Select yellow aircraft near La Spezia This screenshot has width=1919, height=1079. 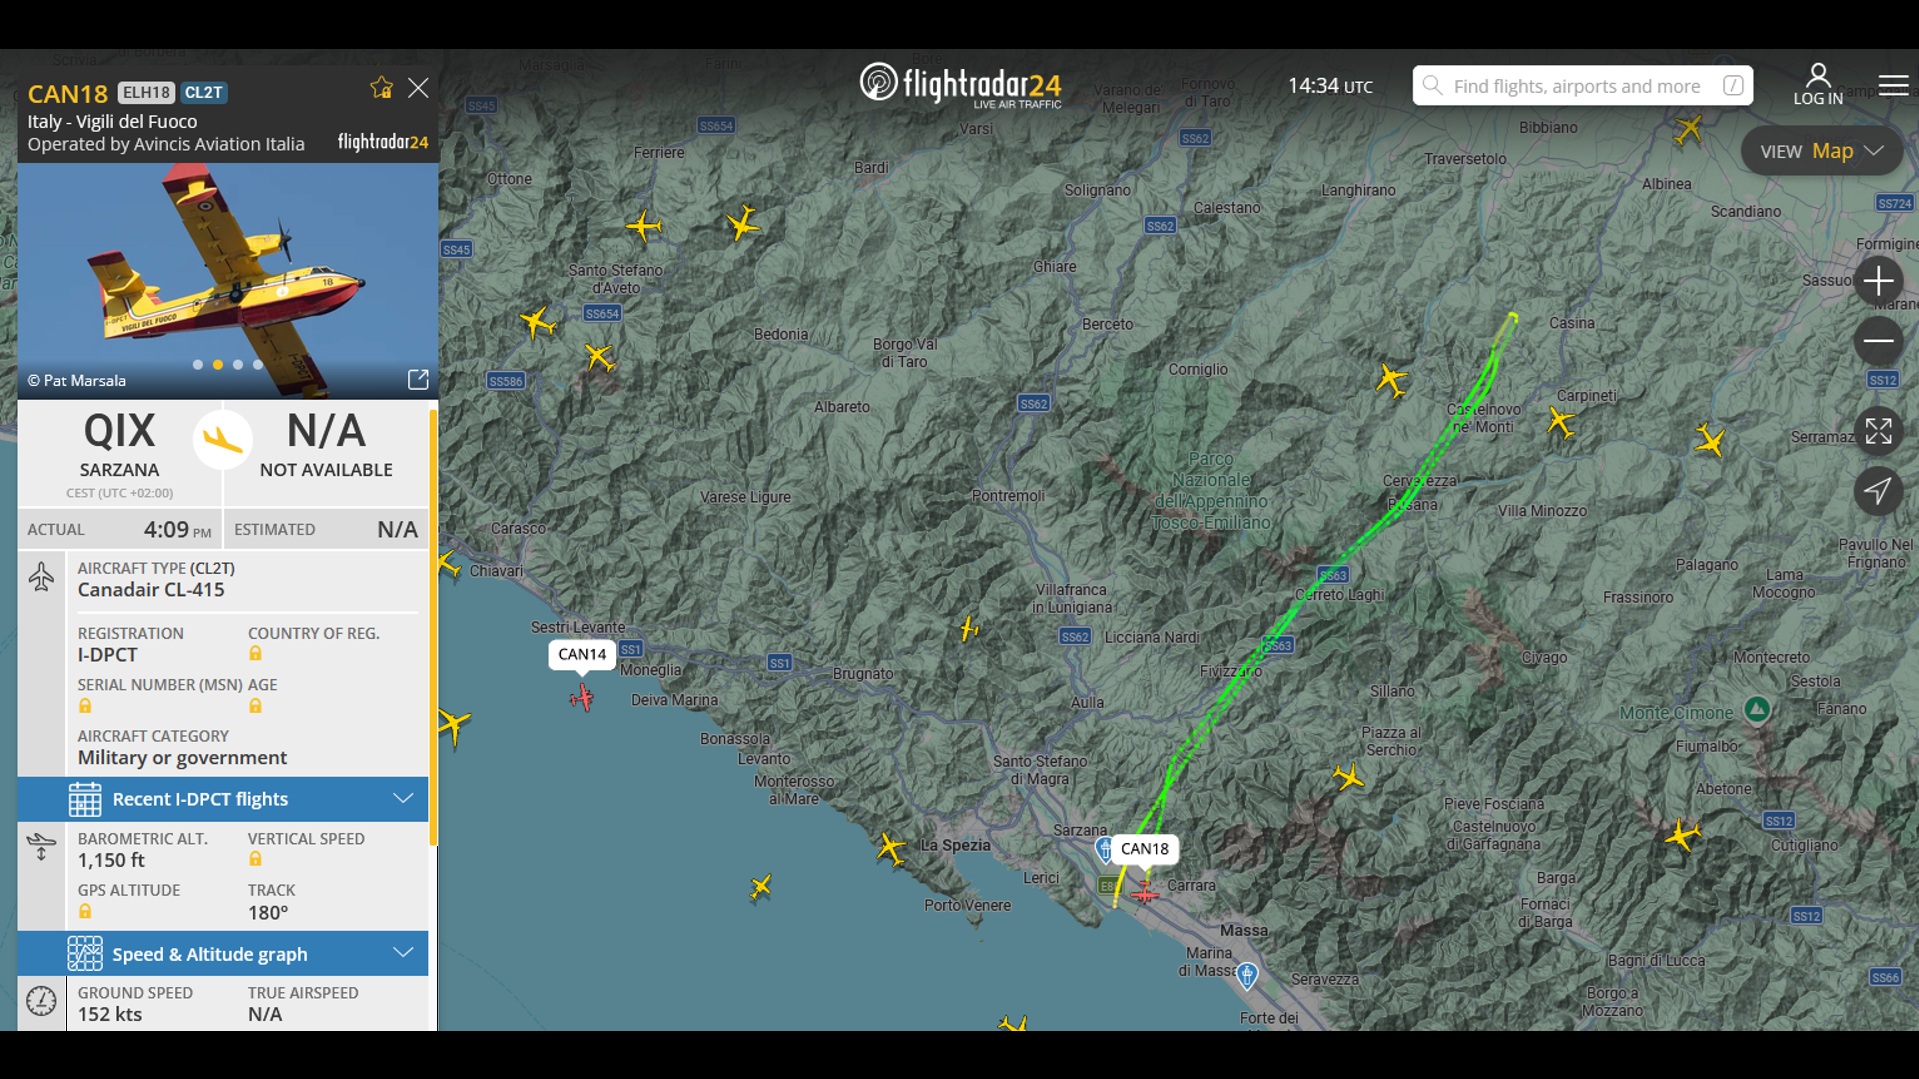point(890,848)
